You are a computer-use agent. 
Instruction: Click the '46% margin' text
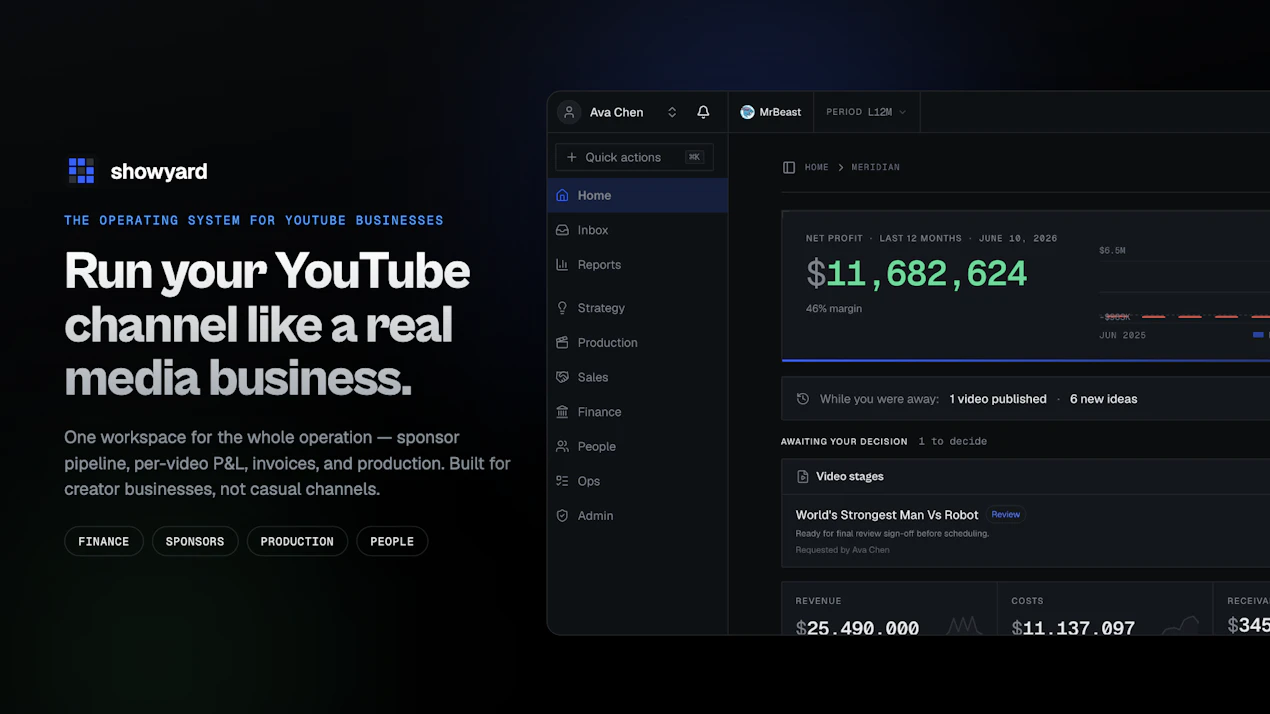click(834, 309)
